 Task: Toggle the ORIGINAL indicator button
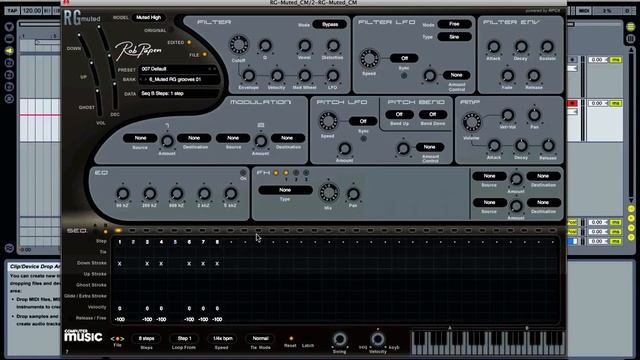tap(171, 30)
